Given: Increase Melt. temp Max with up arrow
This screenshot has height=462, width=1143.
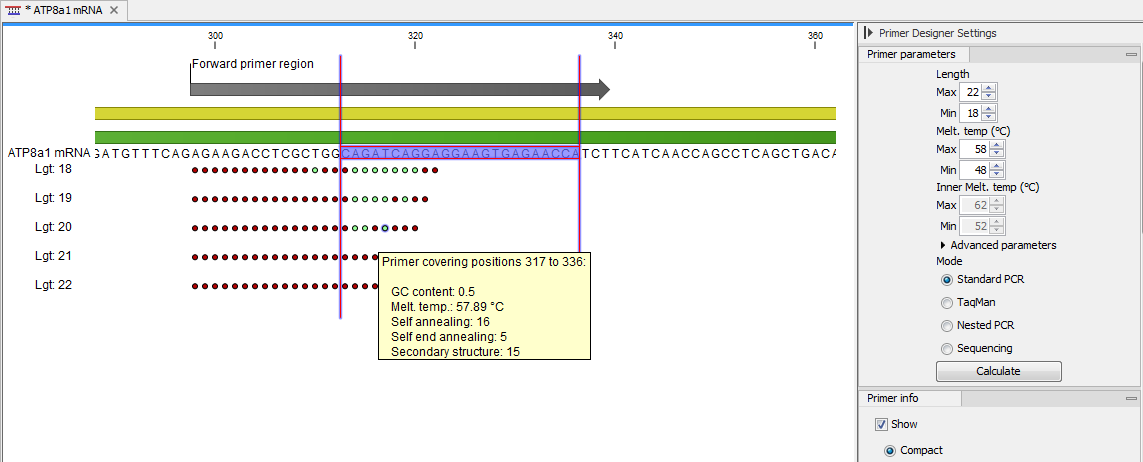Looking at the screenshot, I should [x=996, y=144].
